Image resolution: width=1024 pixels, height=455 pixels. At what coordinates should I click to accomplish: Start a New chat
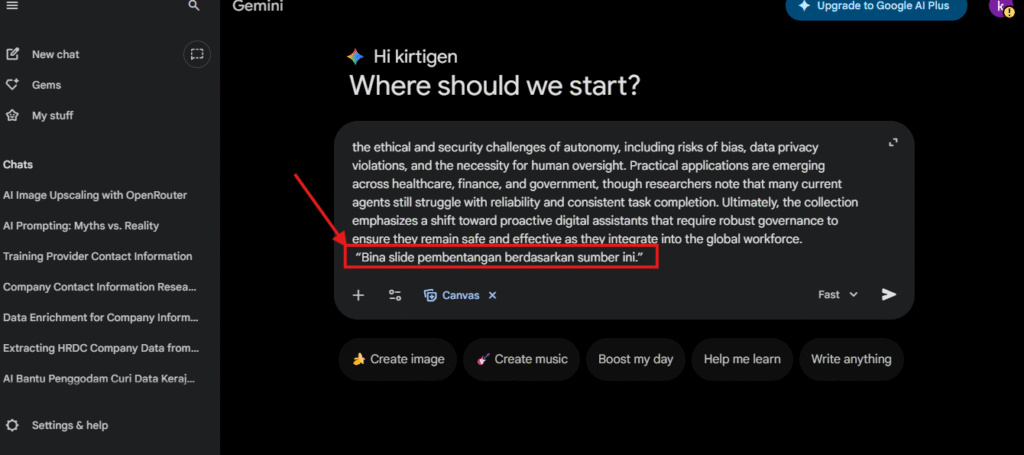[x=55, y=54]
